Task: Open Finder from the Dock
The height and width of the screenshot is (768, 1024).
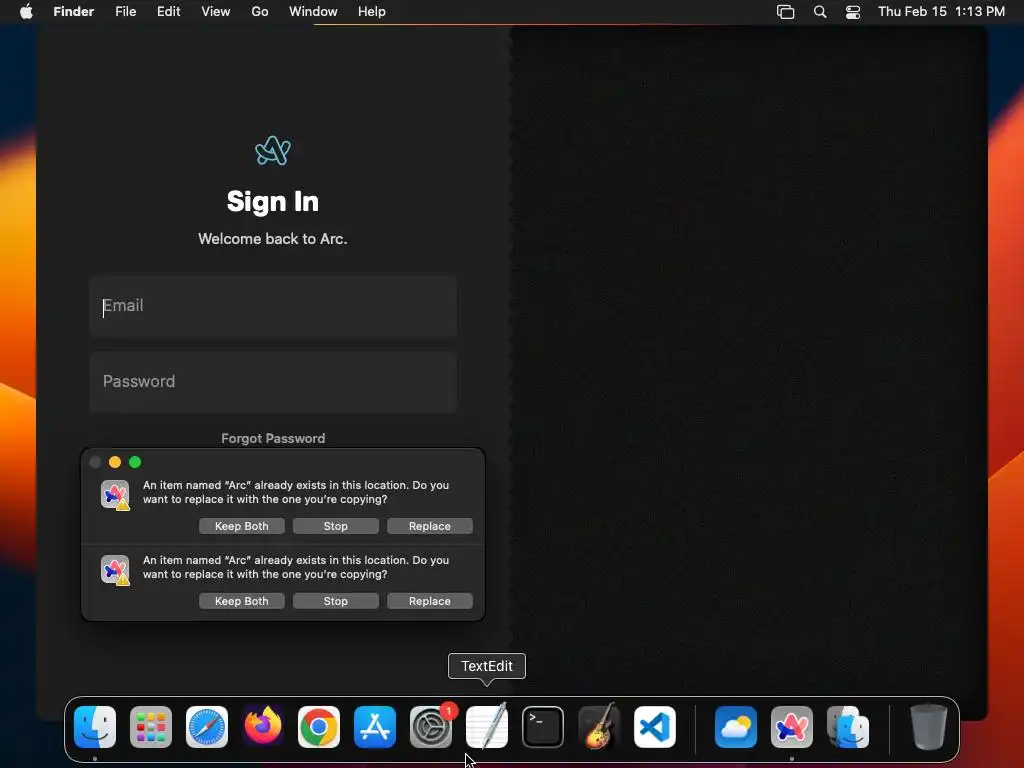Action: tap(95, 727)
